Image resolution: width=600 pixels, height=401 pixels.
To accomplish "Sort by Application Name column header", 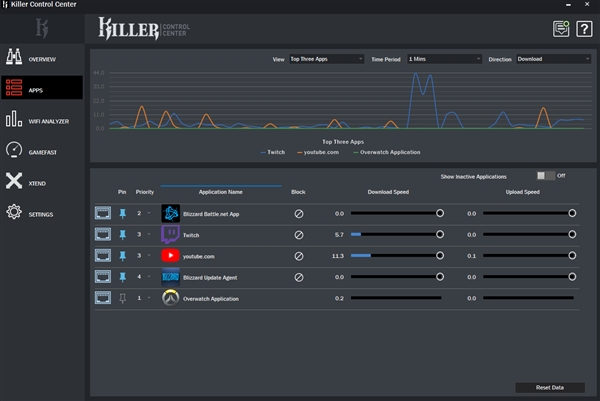I will (220, 191).
